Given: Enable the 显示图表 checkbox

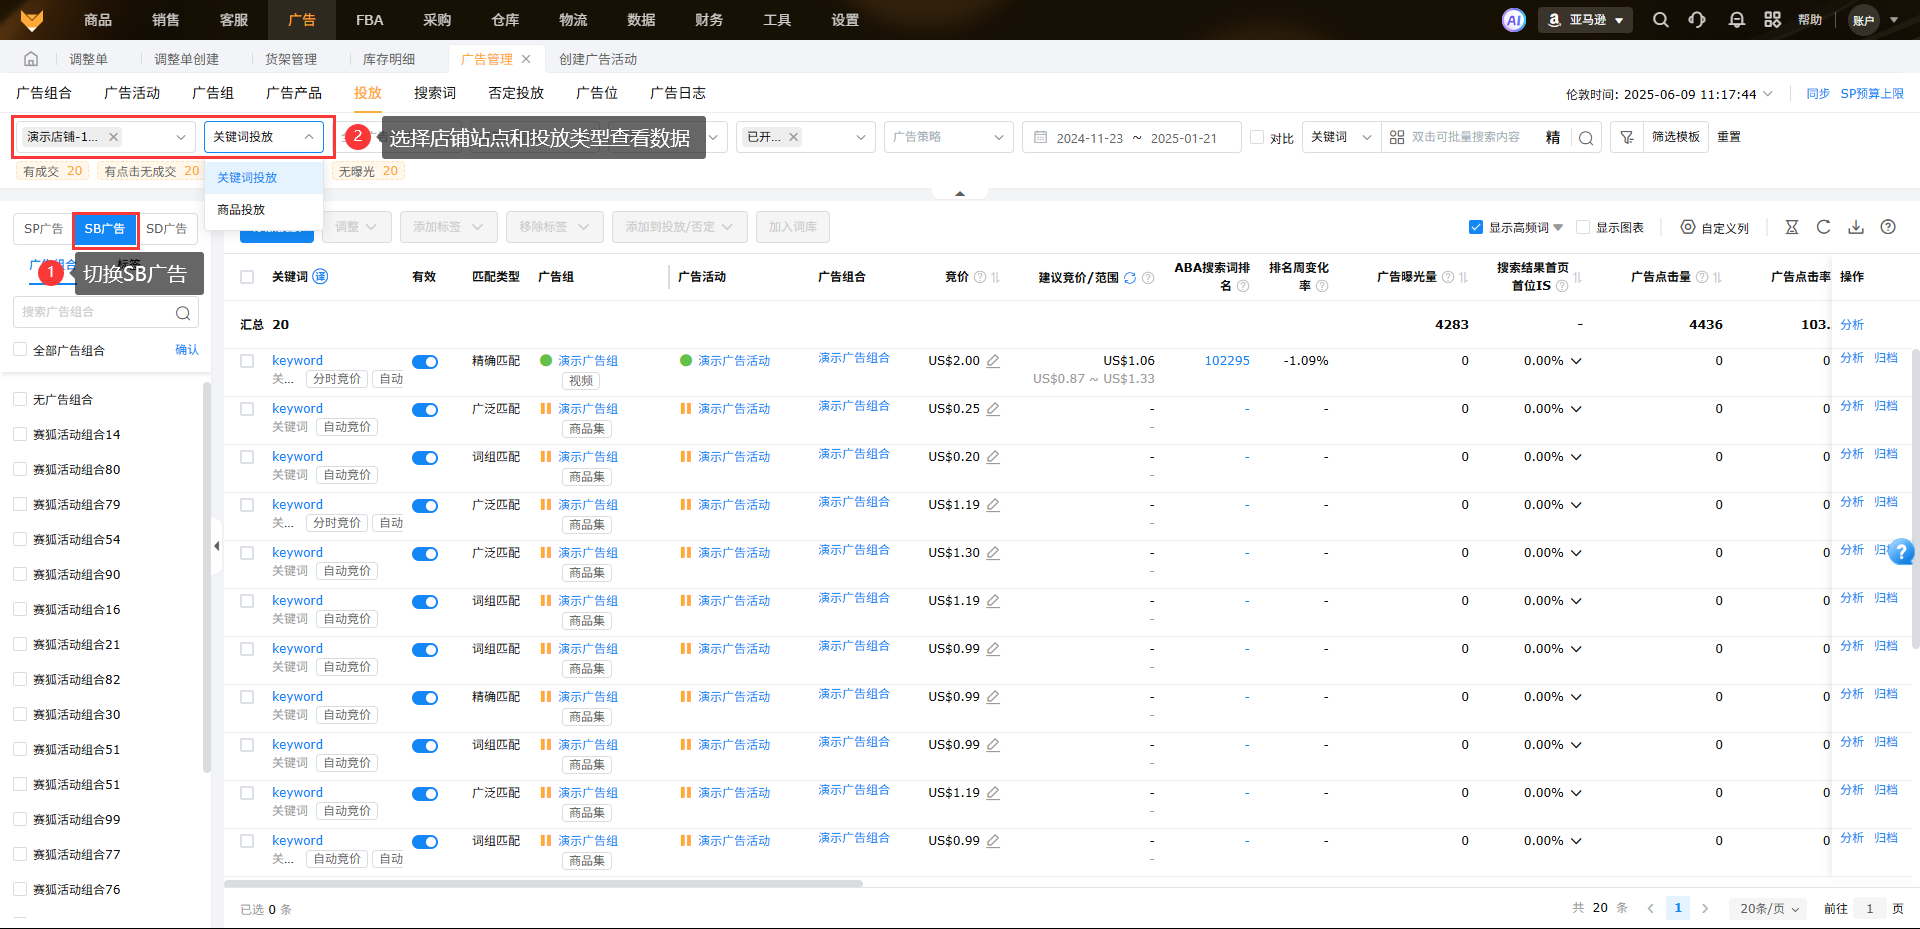Looking at the screenshot, I should tap(1583, 227).
